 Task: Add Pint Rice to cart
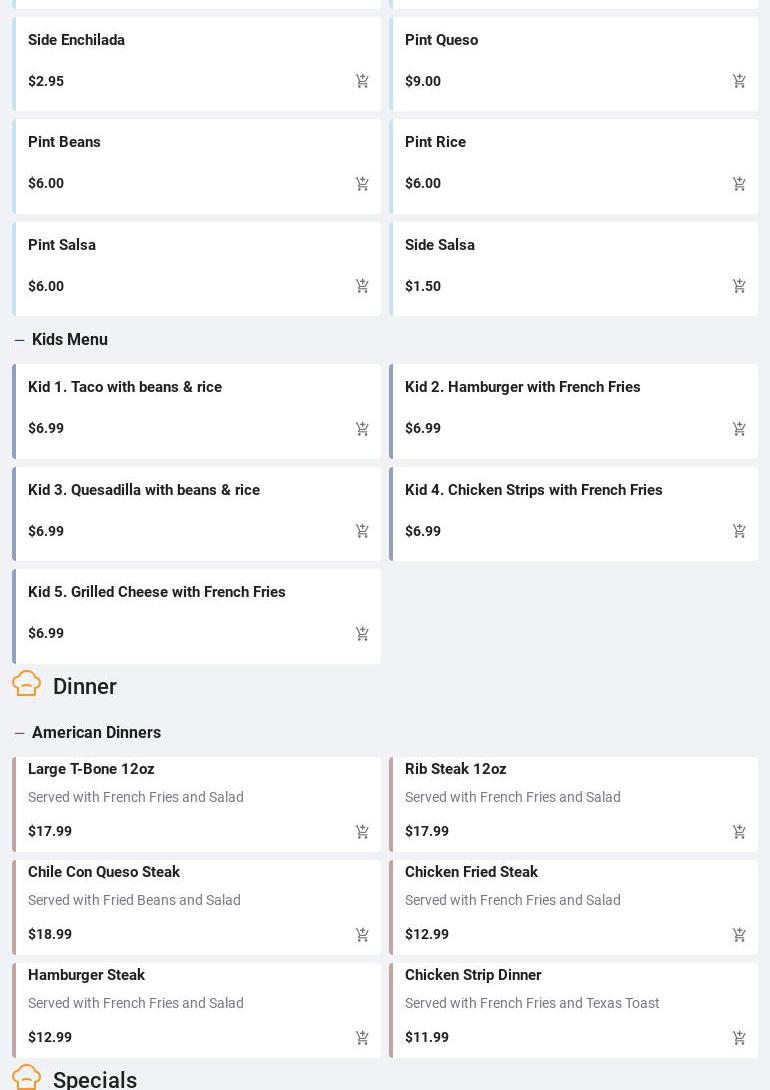[739, 184]
